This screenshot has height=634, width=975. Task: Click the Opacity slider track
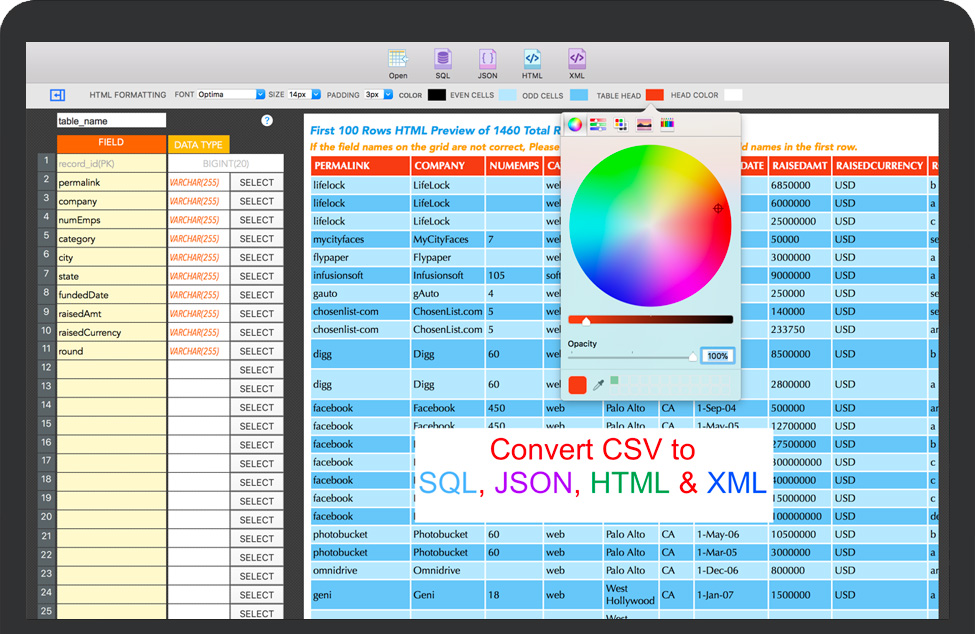(x=630, y=356)
